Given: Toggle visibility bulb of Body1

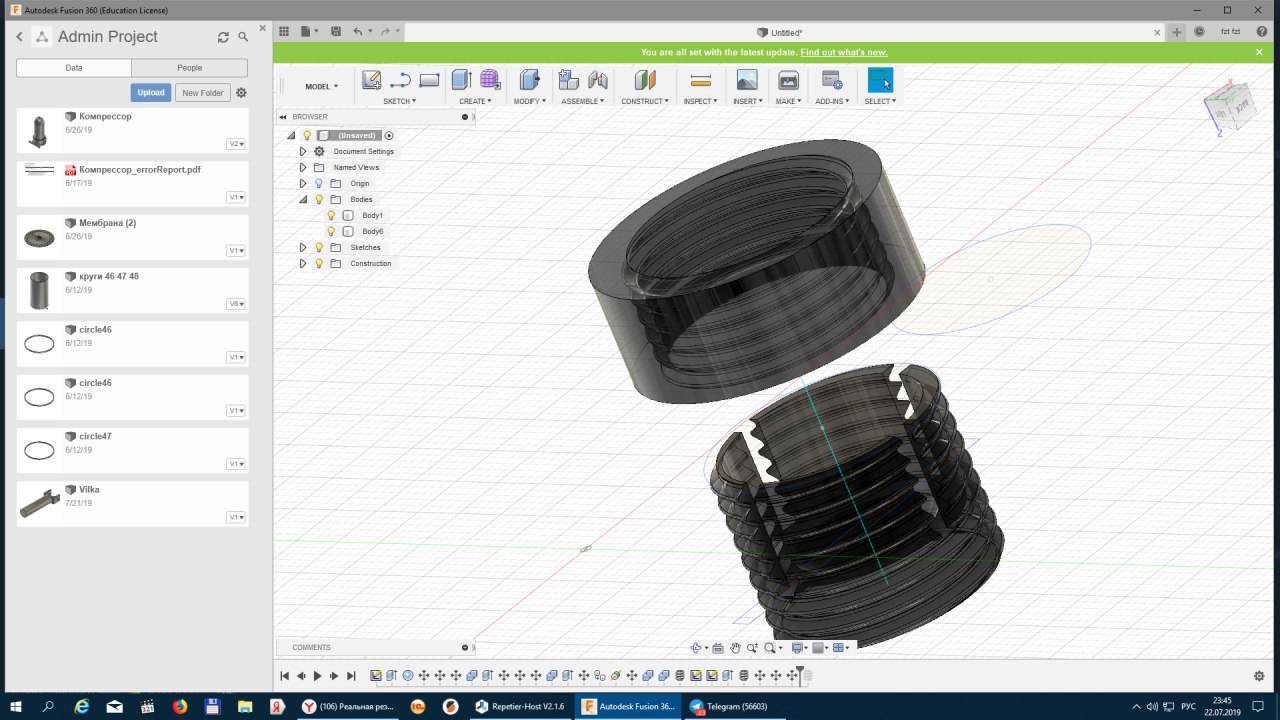Looking at the screenshot, I should pos(331,215).
